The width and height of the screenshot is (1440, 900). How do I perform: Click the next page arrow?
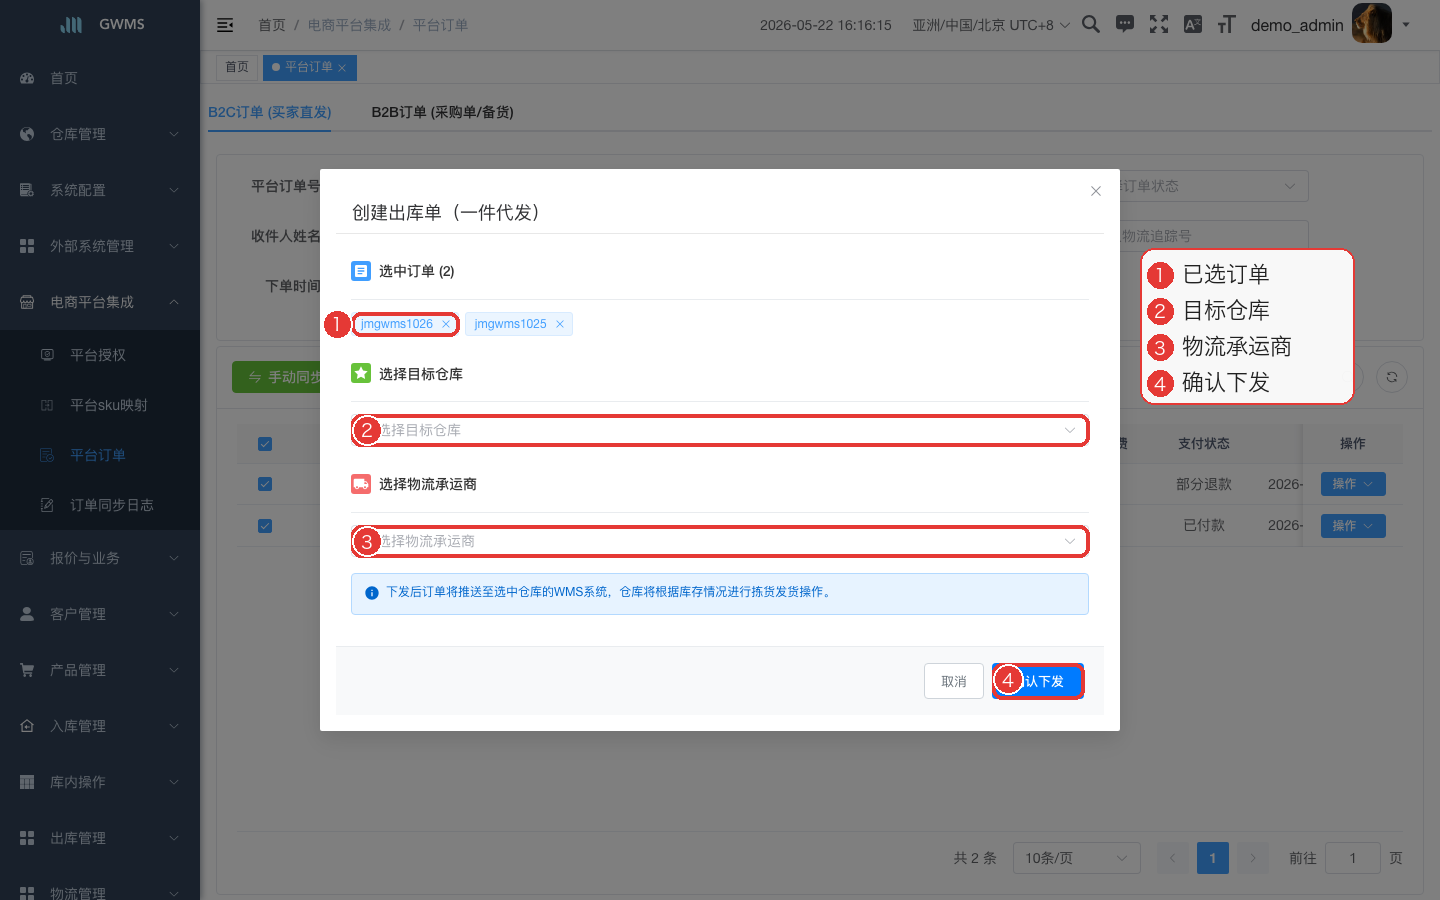(x=1253, y=858)
